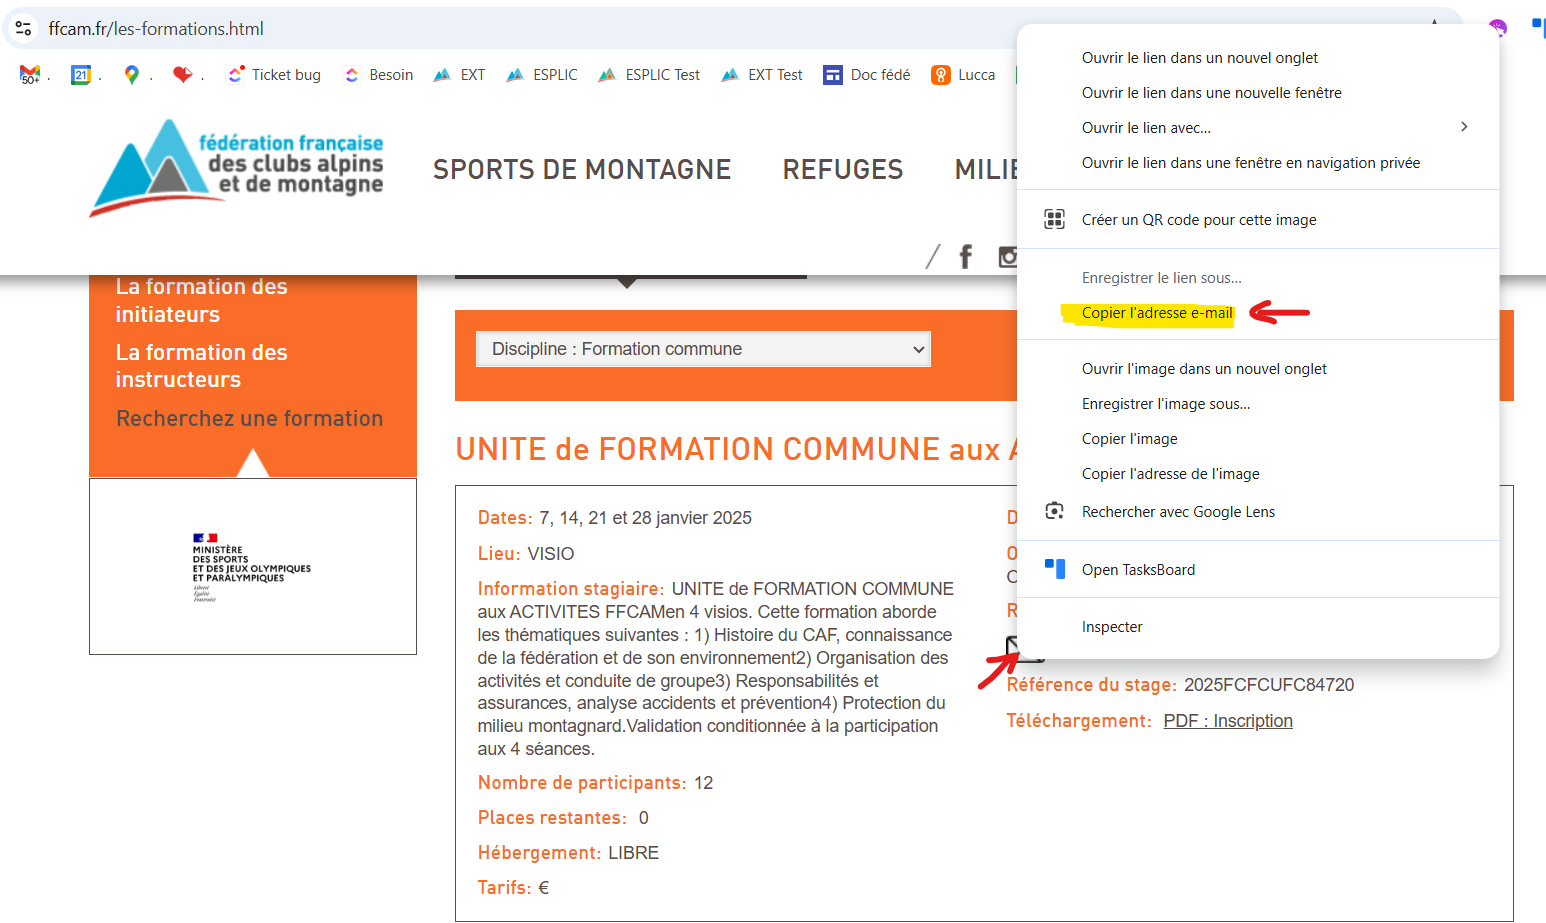Click the site settings icon in the address bar
This screenshot has width=1546, height=923.
point(23,28)
